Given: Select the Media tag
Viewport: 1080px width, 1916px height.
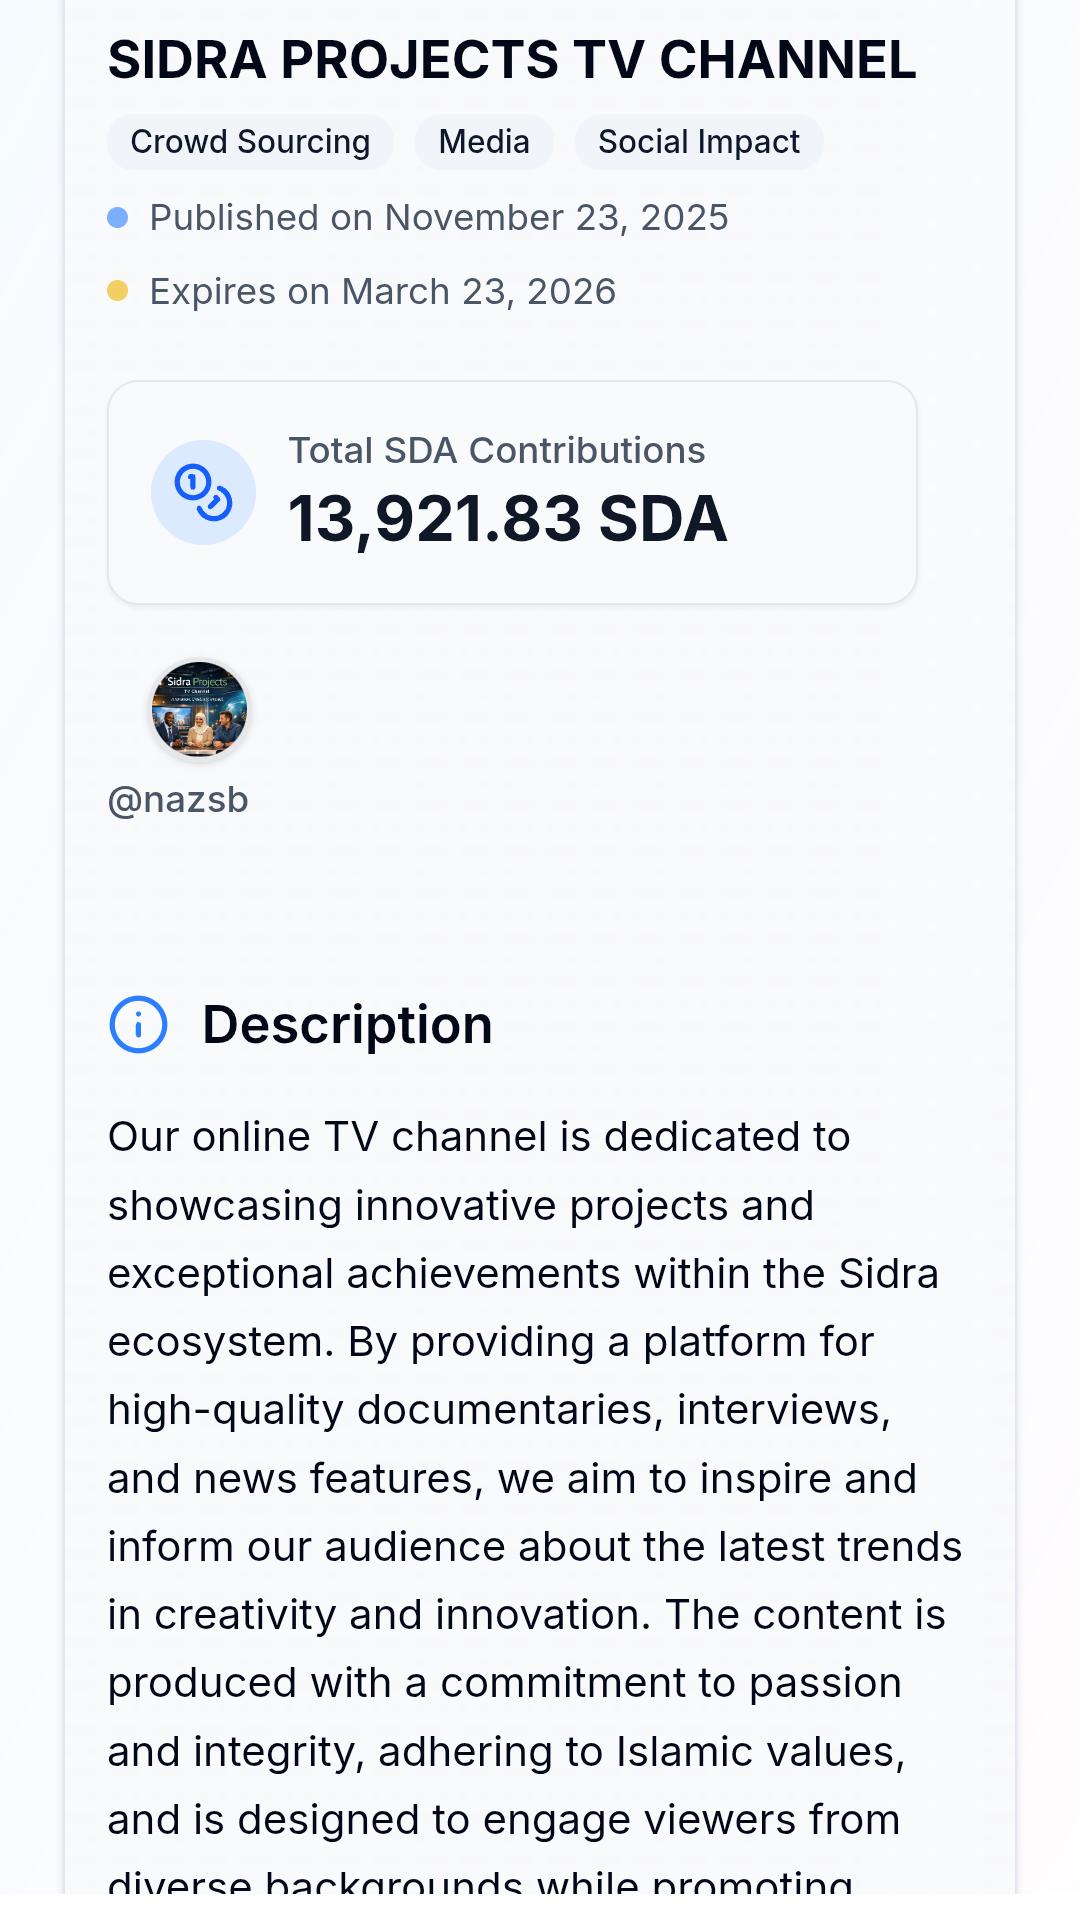Looking at the screenshot, I should [484, 142].
